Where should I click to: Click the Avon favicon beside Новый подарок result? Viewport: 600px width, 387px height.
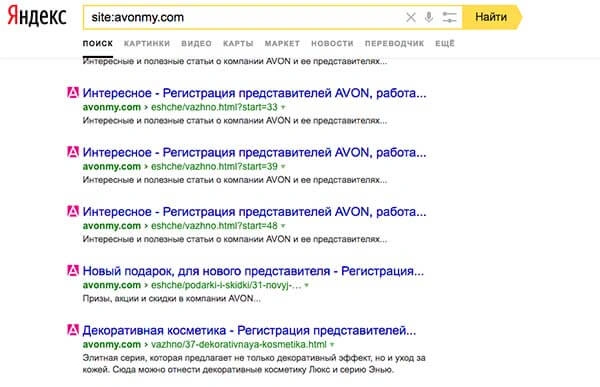[73, 271]
